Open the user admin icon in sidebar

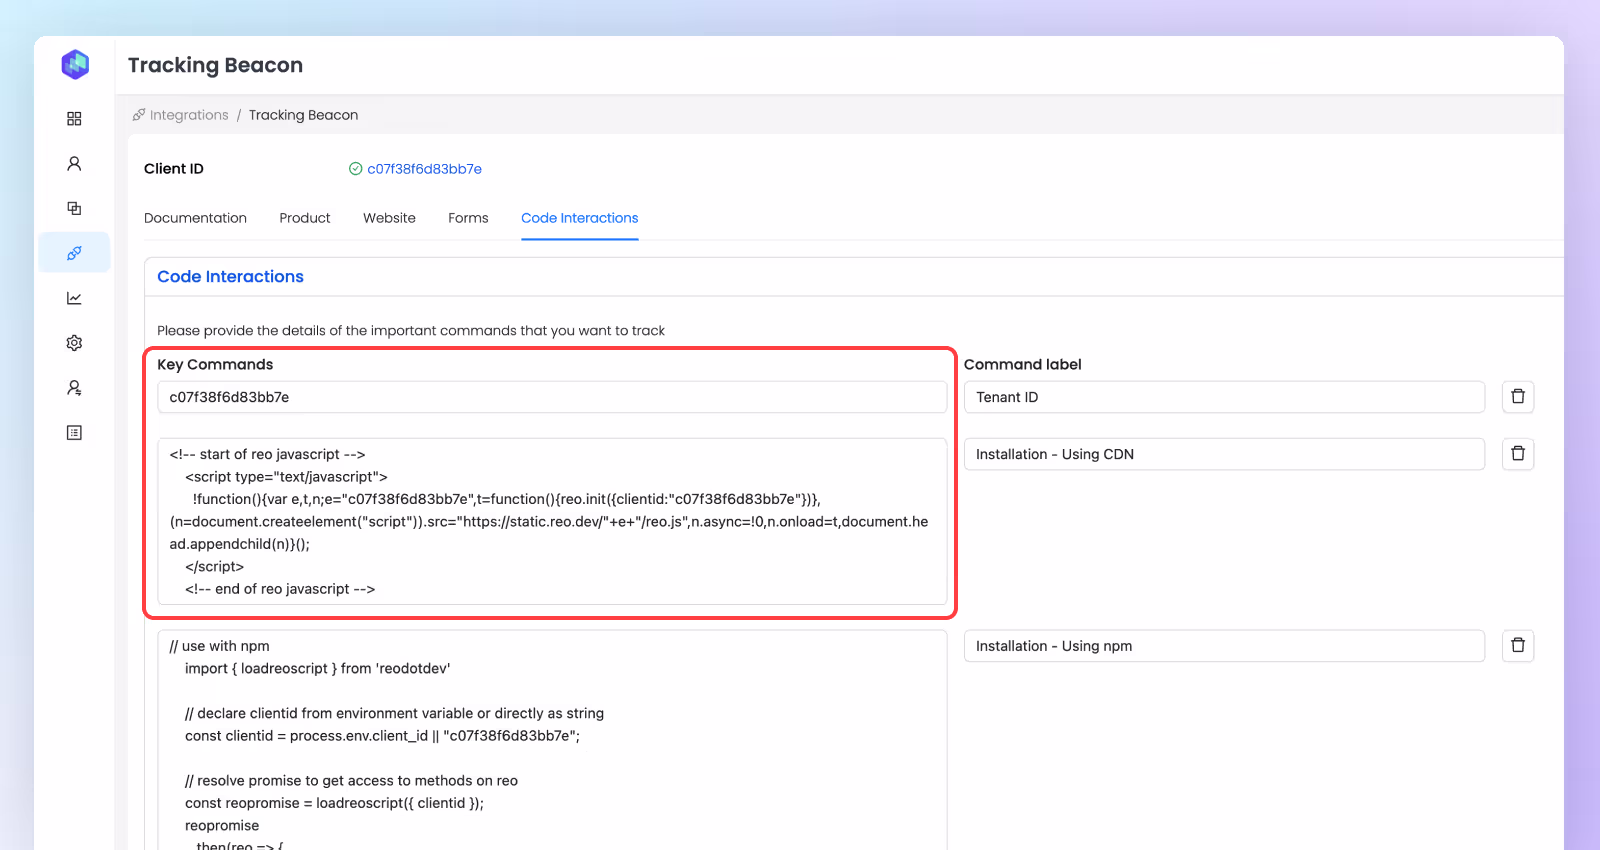(74, 388)
